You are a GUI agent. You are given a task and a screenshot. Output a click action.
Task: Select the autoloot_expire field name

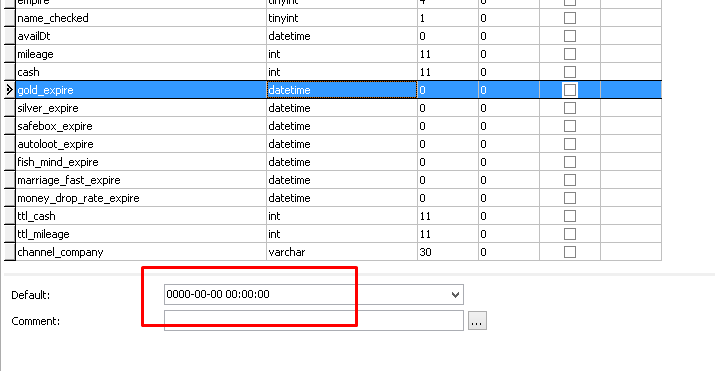(x=55, y=144)
